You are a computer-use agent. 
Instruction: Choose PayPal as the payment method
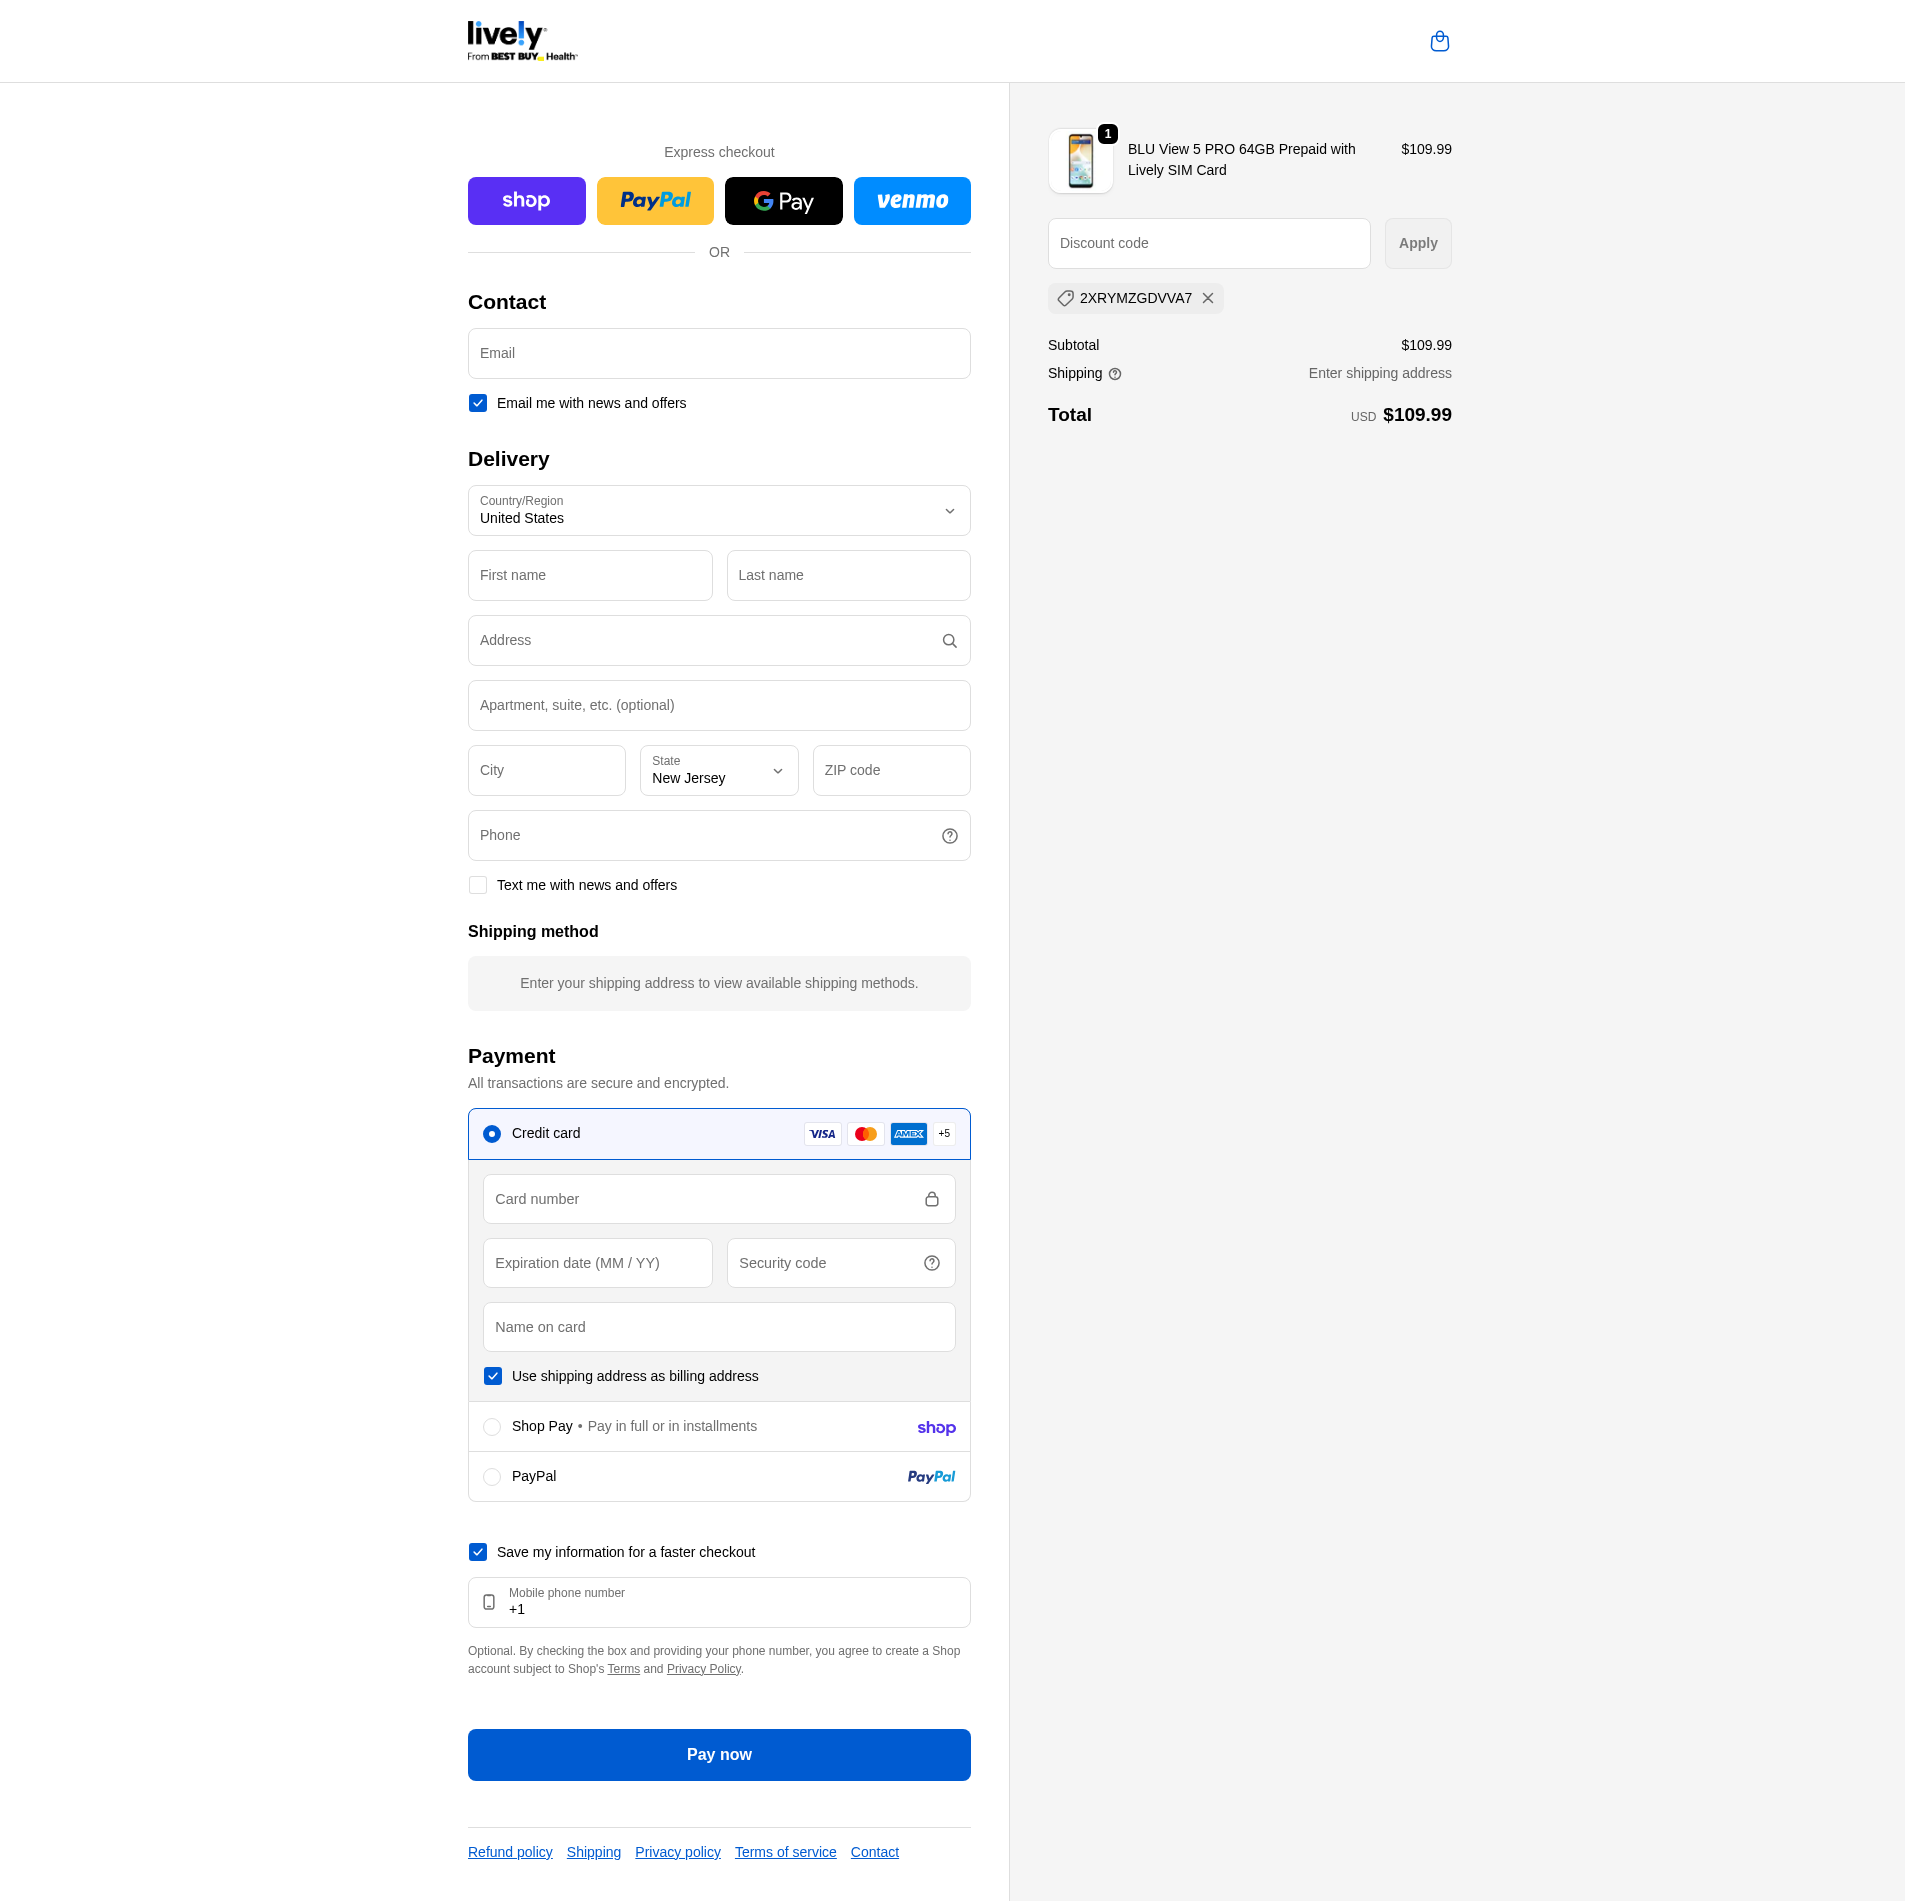[x=492, y=1477]
